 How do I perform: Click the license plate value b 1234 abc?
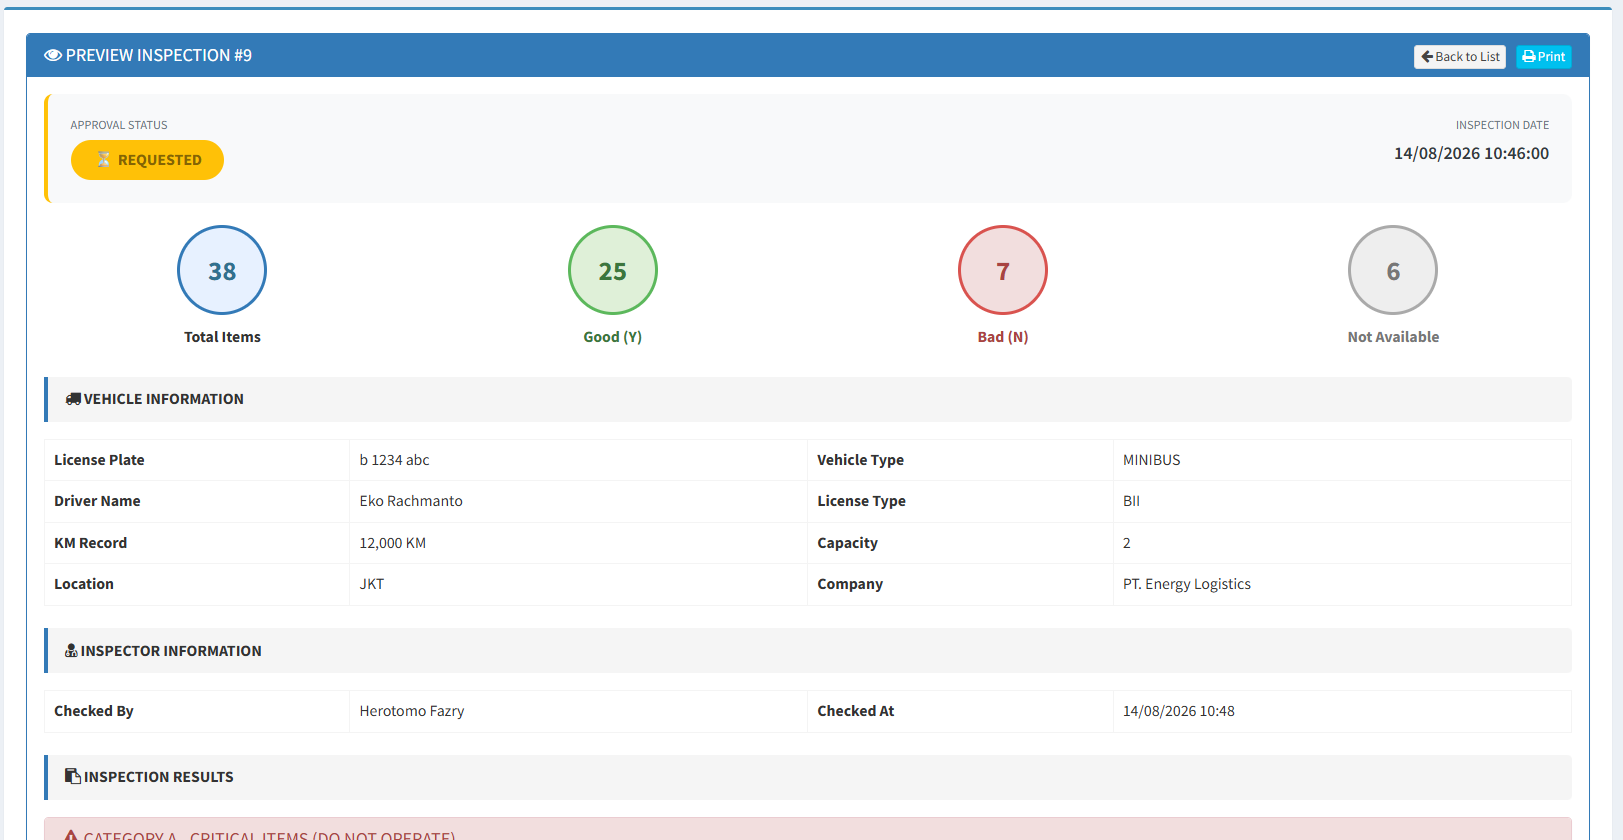pyautogui.click(x=394, y=460)
